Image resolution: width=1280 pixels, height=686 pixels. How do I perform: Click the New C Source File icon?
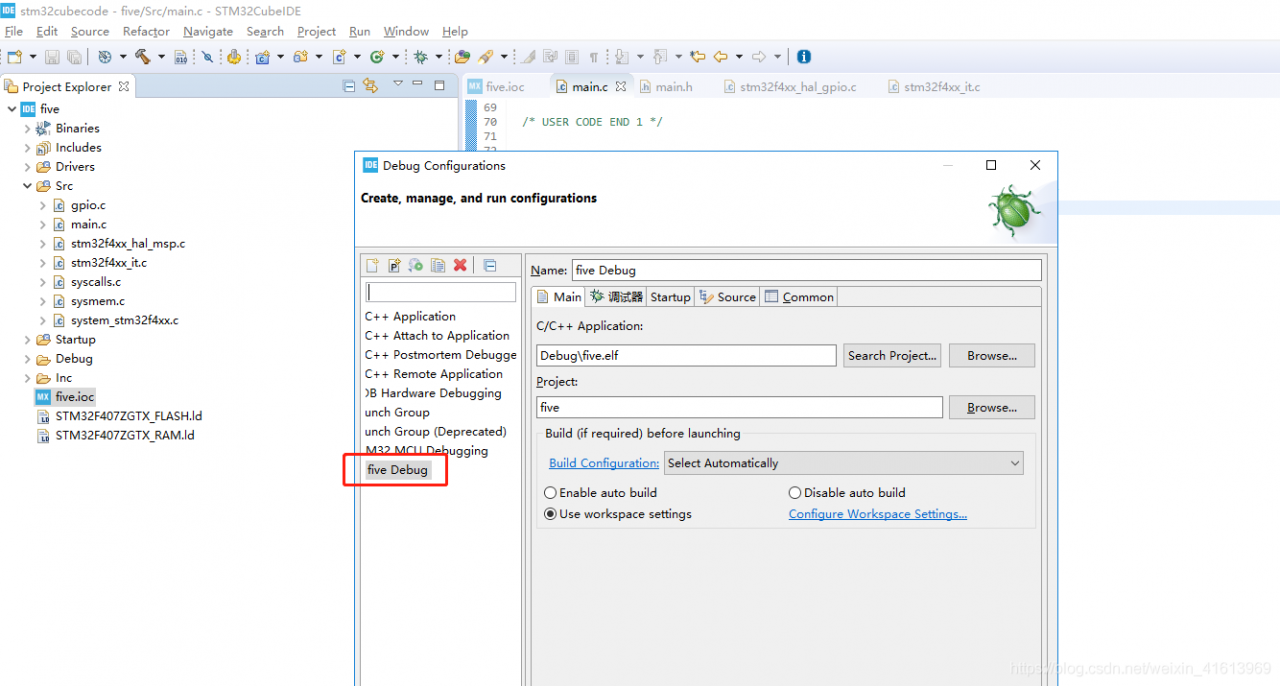coord(340,57)
